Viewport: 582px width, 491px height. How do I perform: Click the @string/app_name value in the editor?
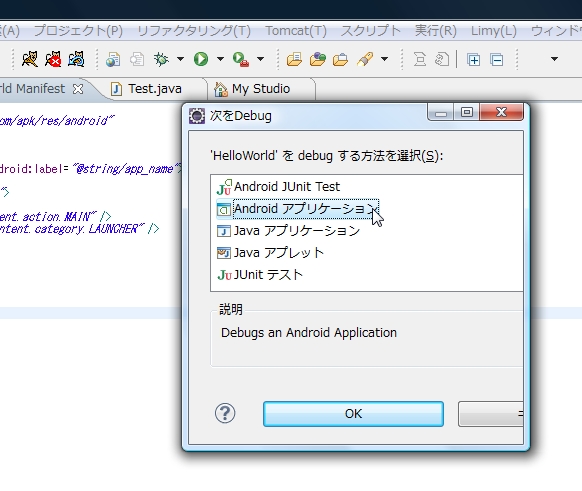coord(127,169)
